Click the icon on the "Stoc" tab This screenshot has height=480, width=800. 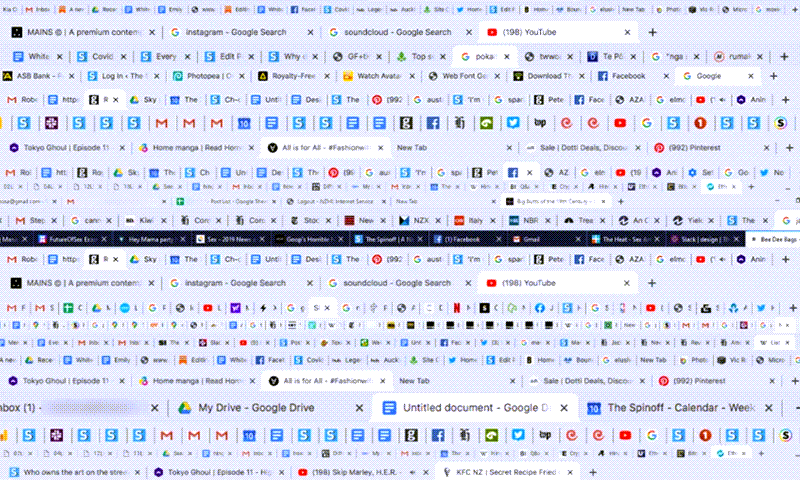[x=294, y=220]
